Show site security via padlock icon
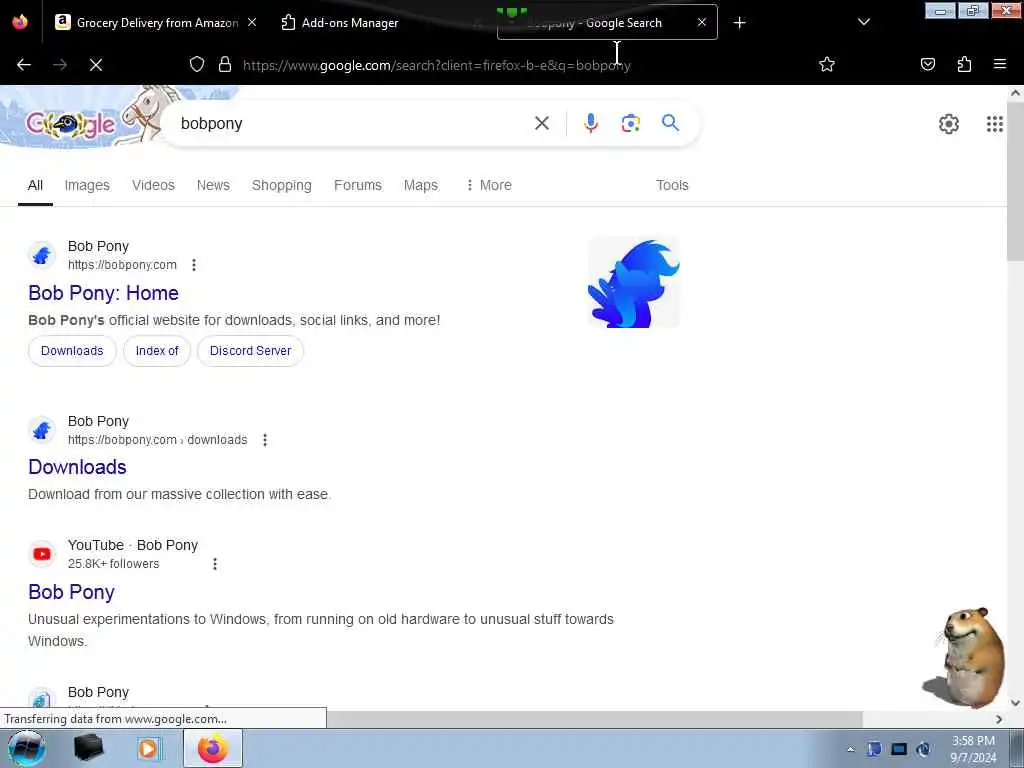The height and width of the screenshot is (768, 1024). click(225, 64)
